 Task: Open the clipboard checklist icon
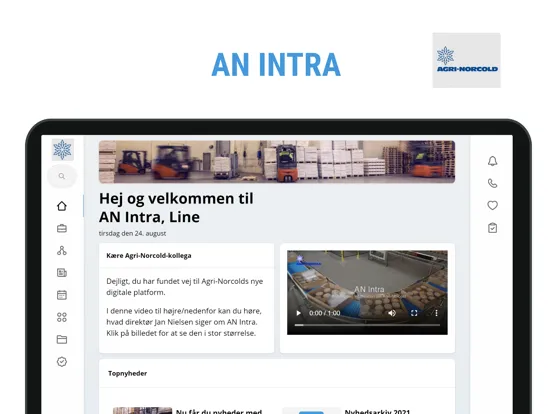[x=493, y=228]
